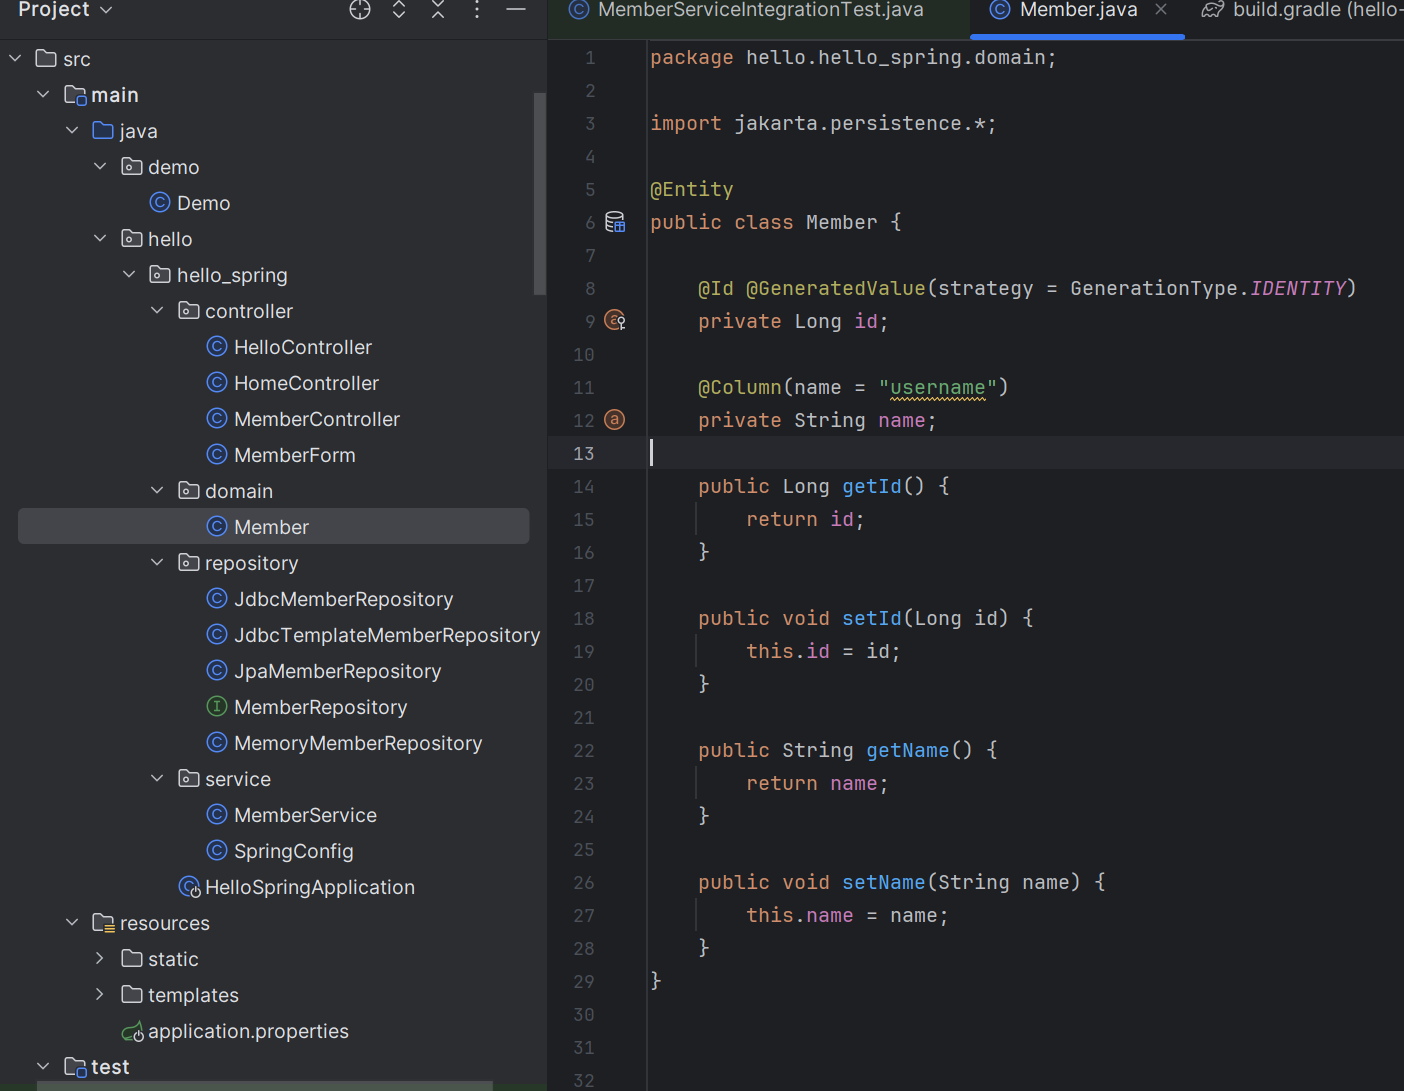Click the templates folder icon
The height and width of the screenshot is (1091, 1404).
132,994
